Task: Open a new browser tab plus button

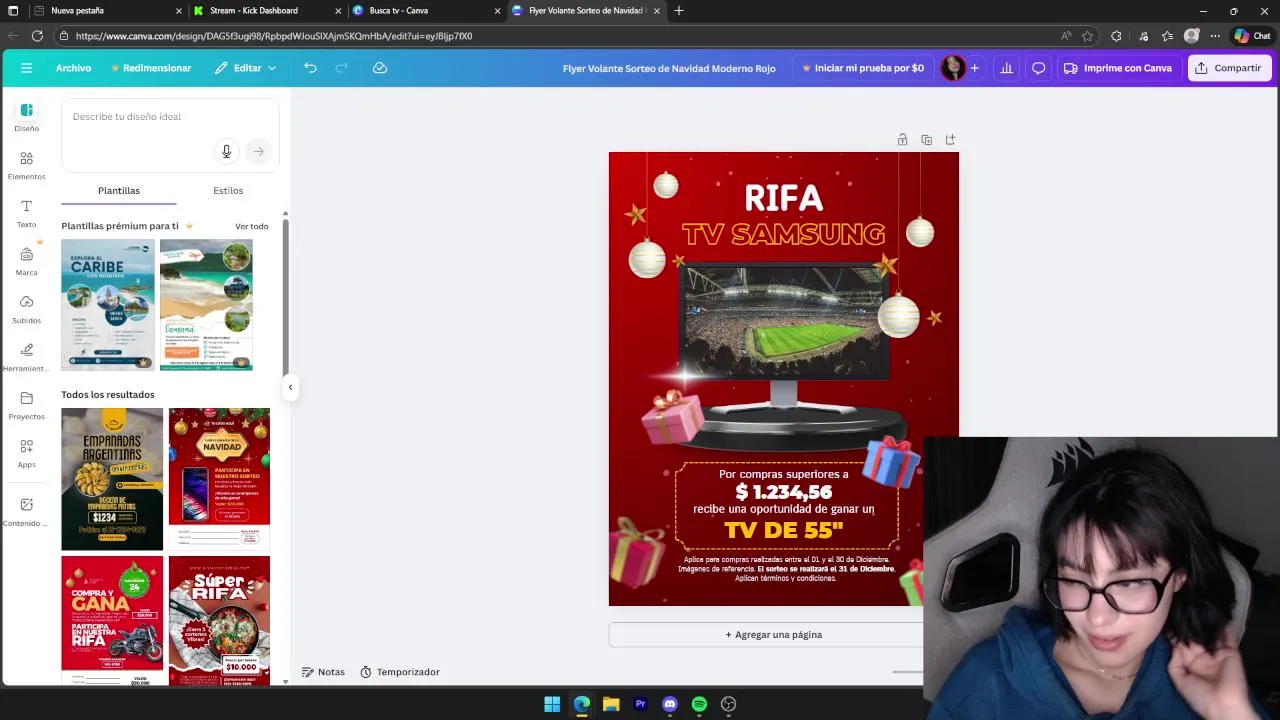Action: pyautogui.click(x=679, y=11)
